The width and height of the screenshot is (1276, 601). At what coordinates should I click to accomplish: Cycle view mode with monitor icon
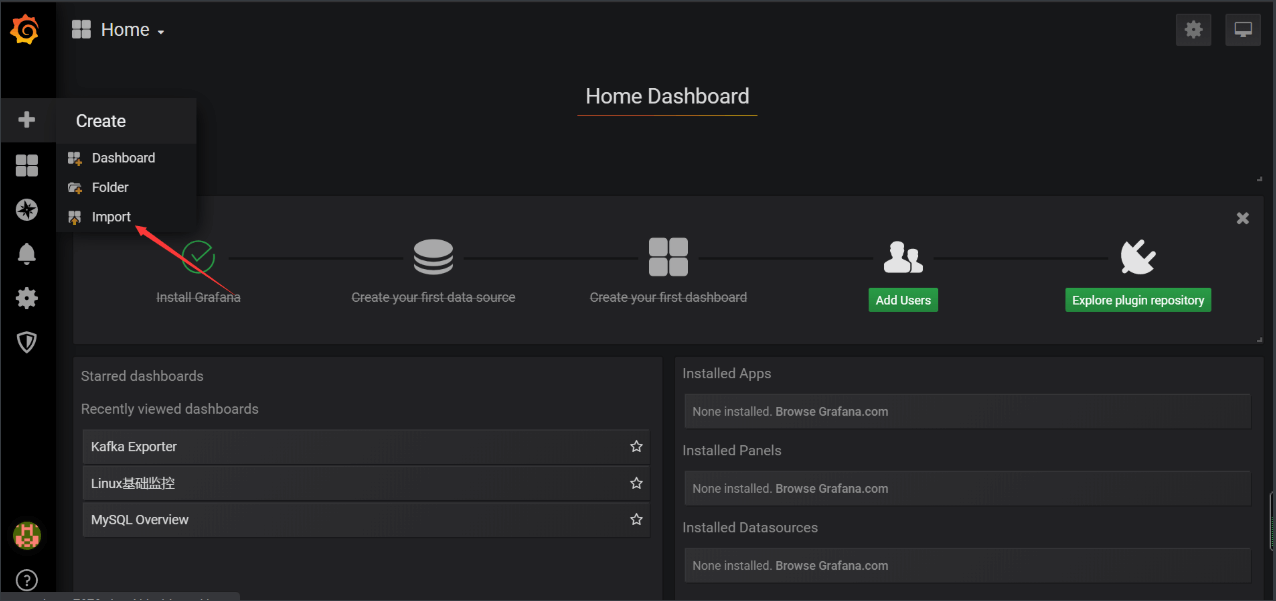[1243, 30]
